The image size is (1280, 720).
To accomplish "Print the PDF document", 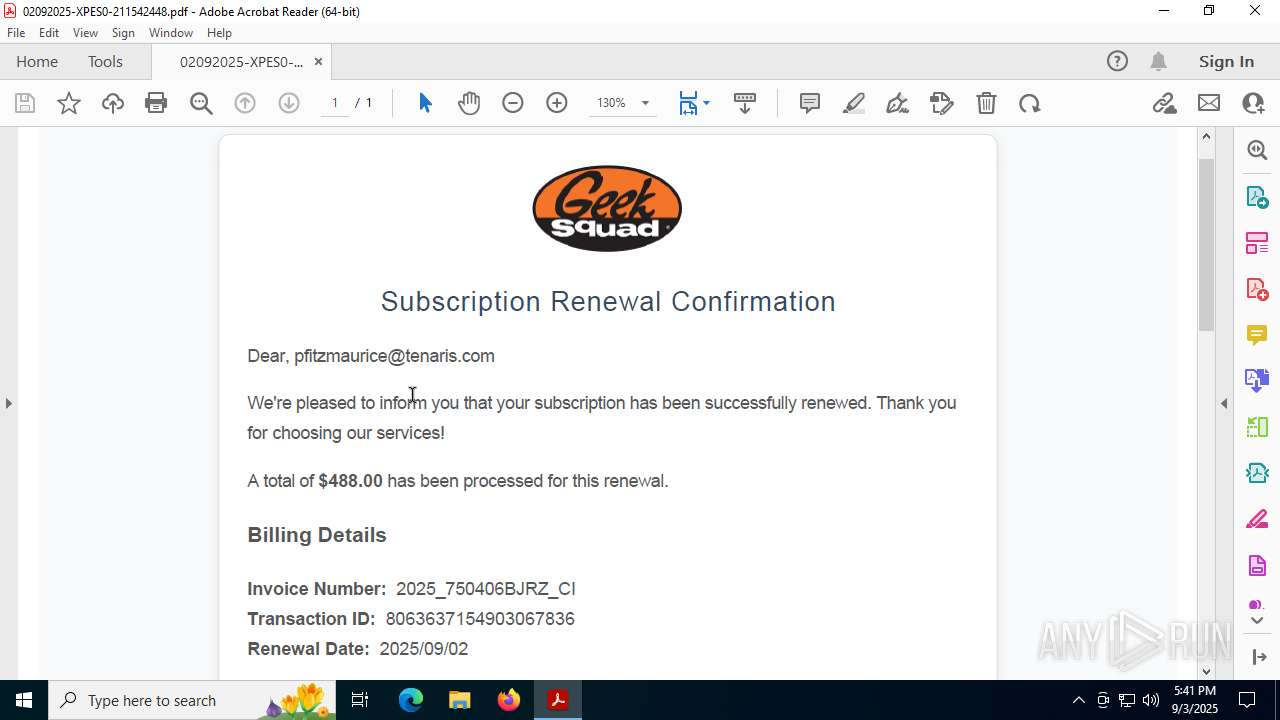I will (x=156, y=103).
